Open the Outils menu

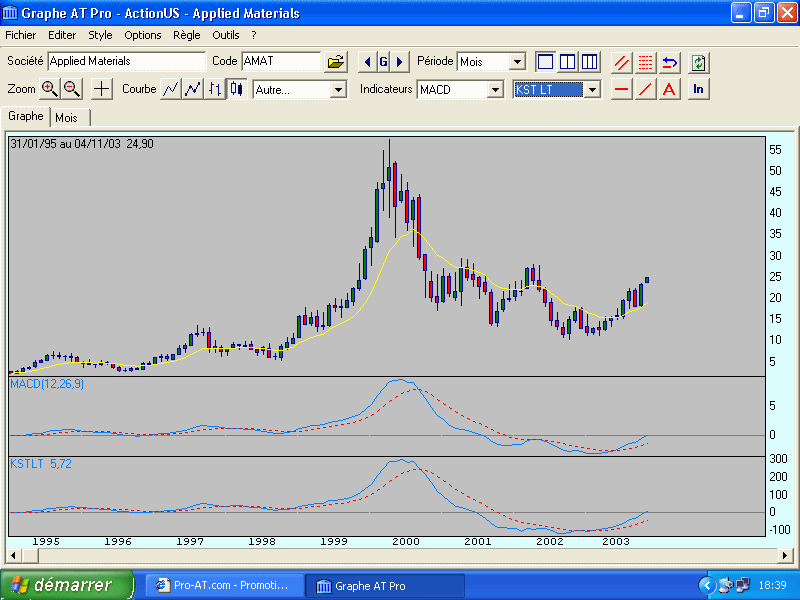pyautogui.click(x=226, y=35)
